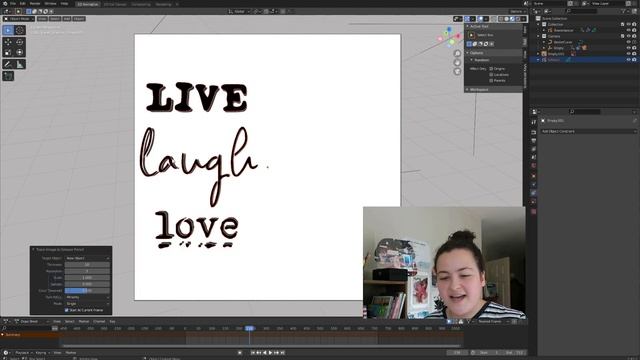Toggle viewport overlays button
640x360 pixels.
[x=480, y=19]
